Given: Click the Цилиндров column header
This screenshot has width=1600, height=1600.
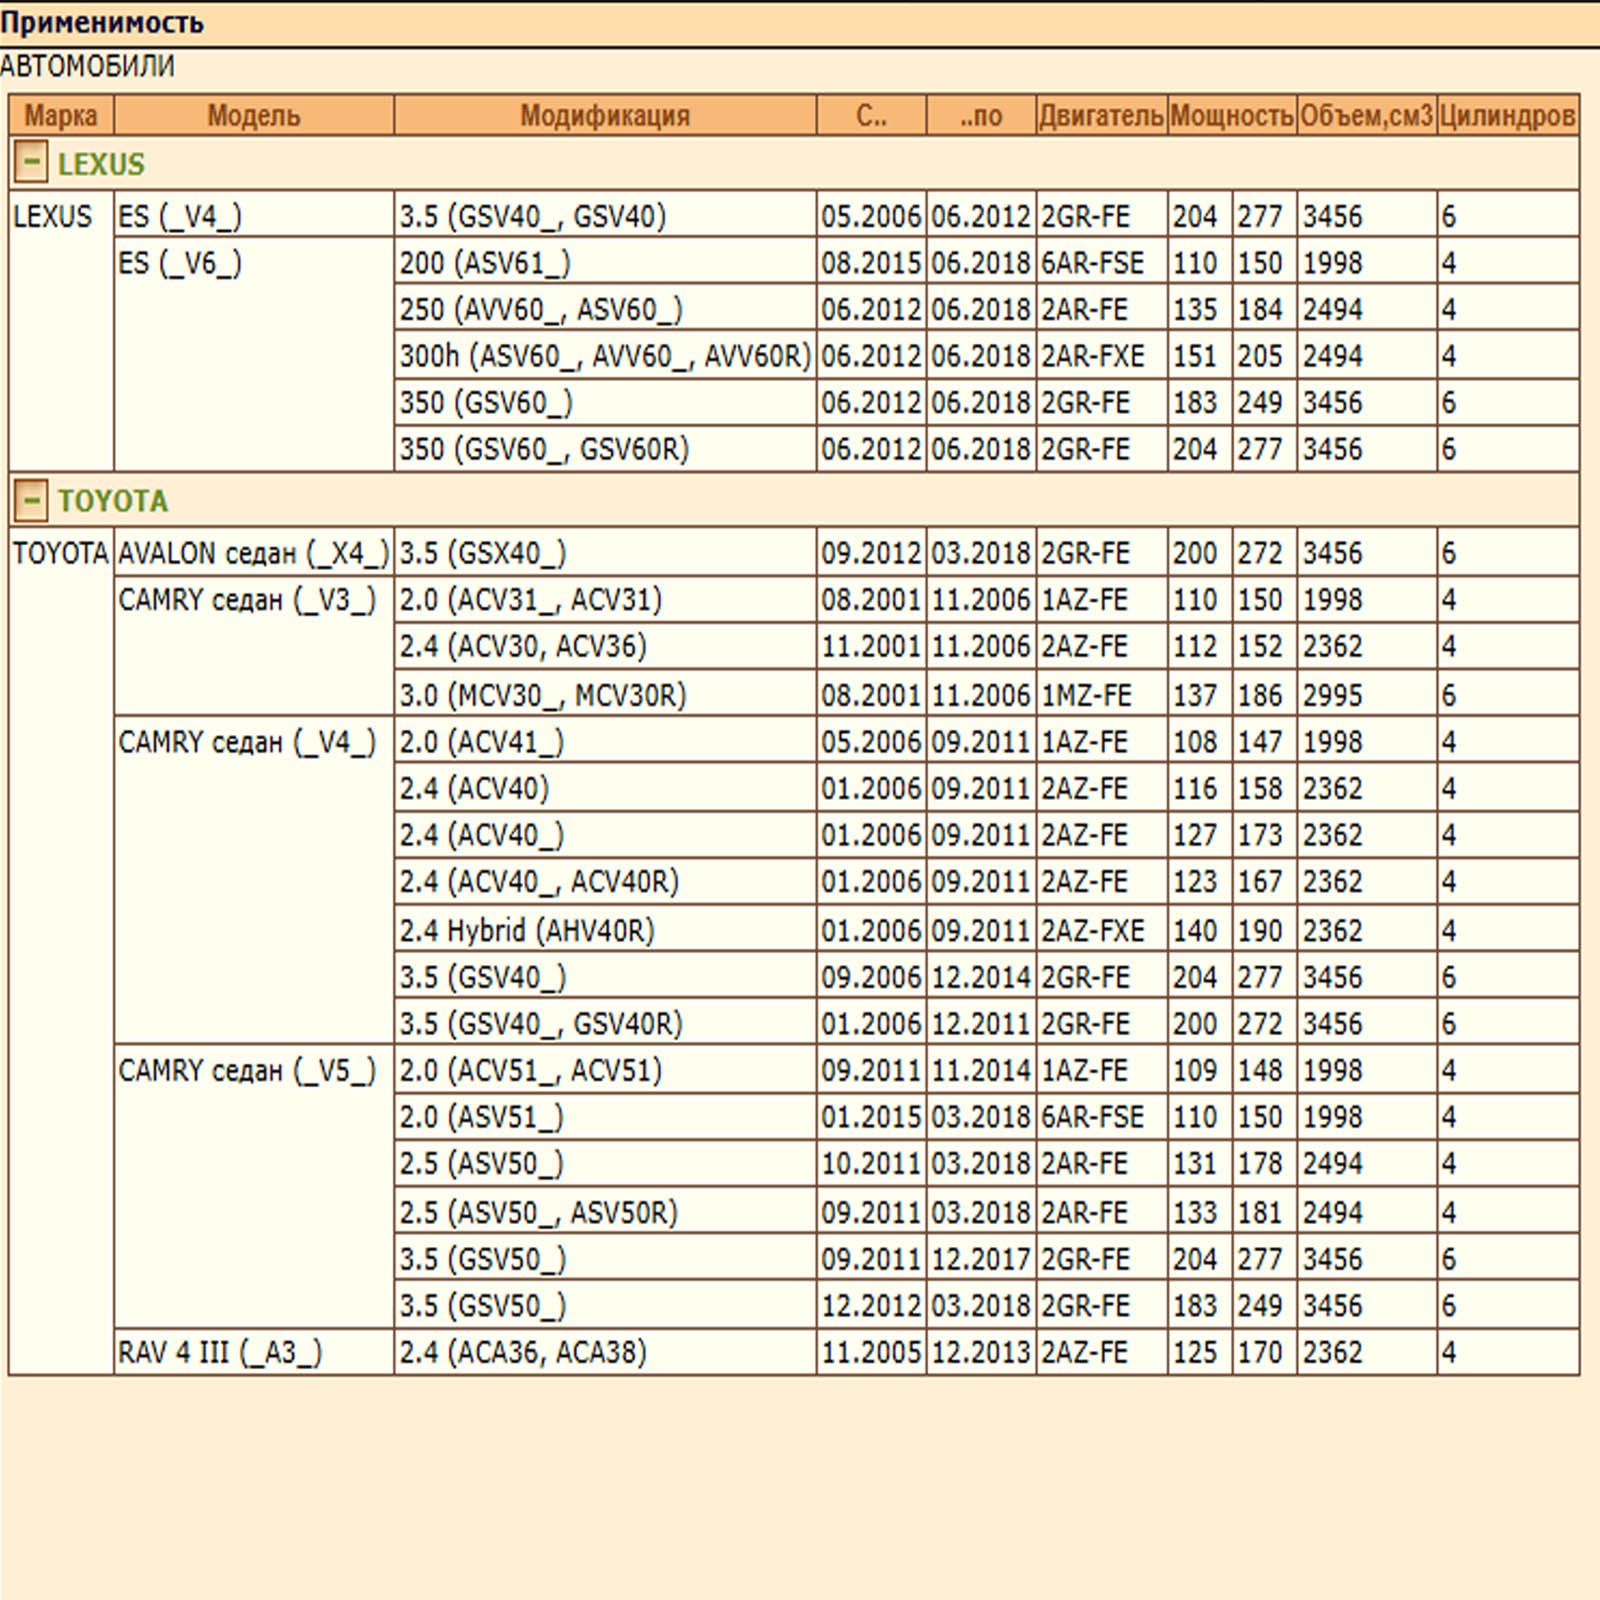Looking at the screenshot, I should click(x=1507, y=116).
